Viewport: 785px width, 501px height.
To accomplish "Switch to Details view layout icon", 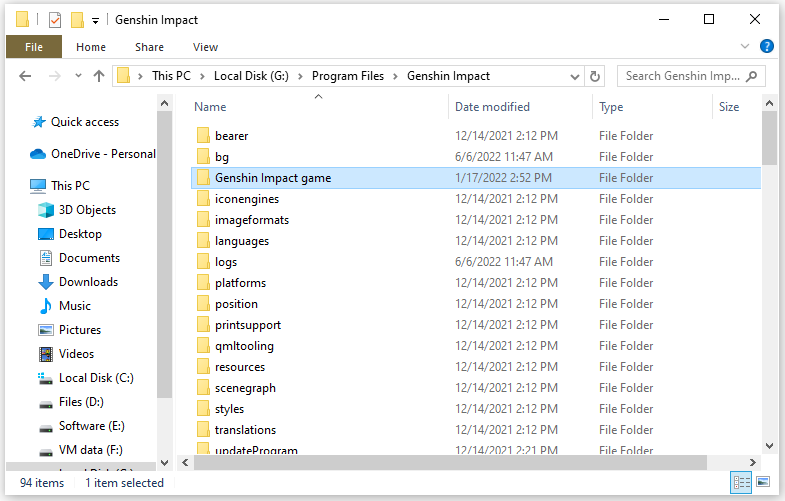I will point(741,482).
